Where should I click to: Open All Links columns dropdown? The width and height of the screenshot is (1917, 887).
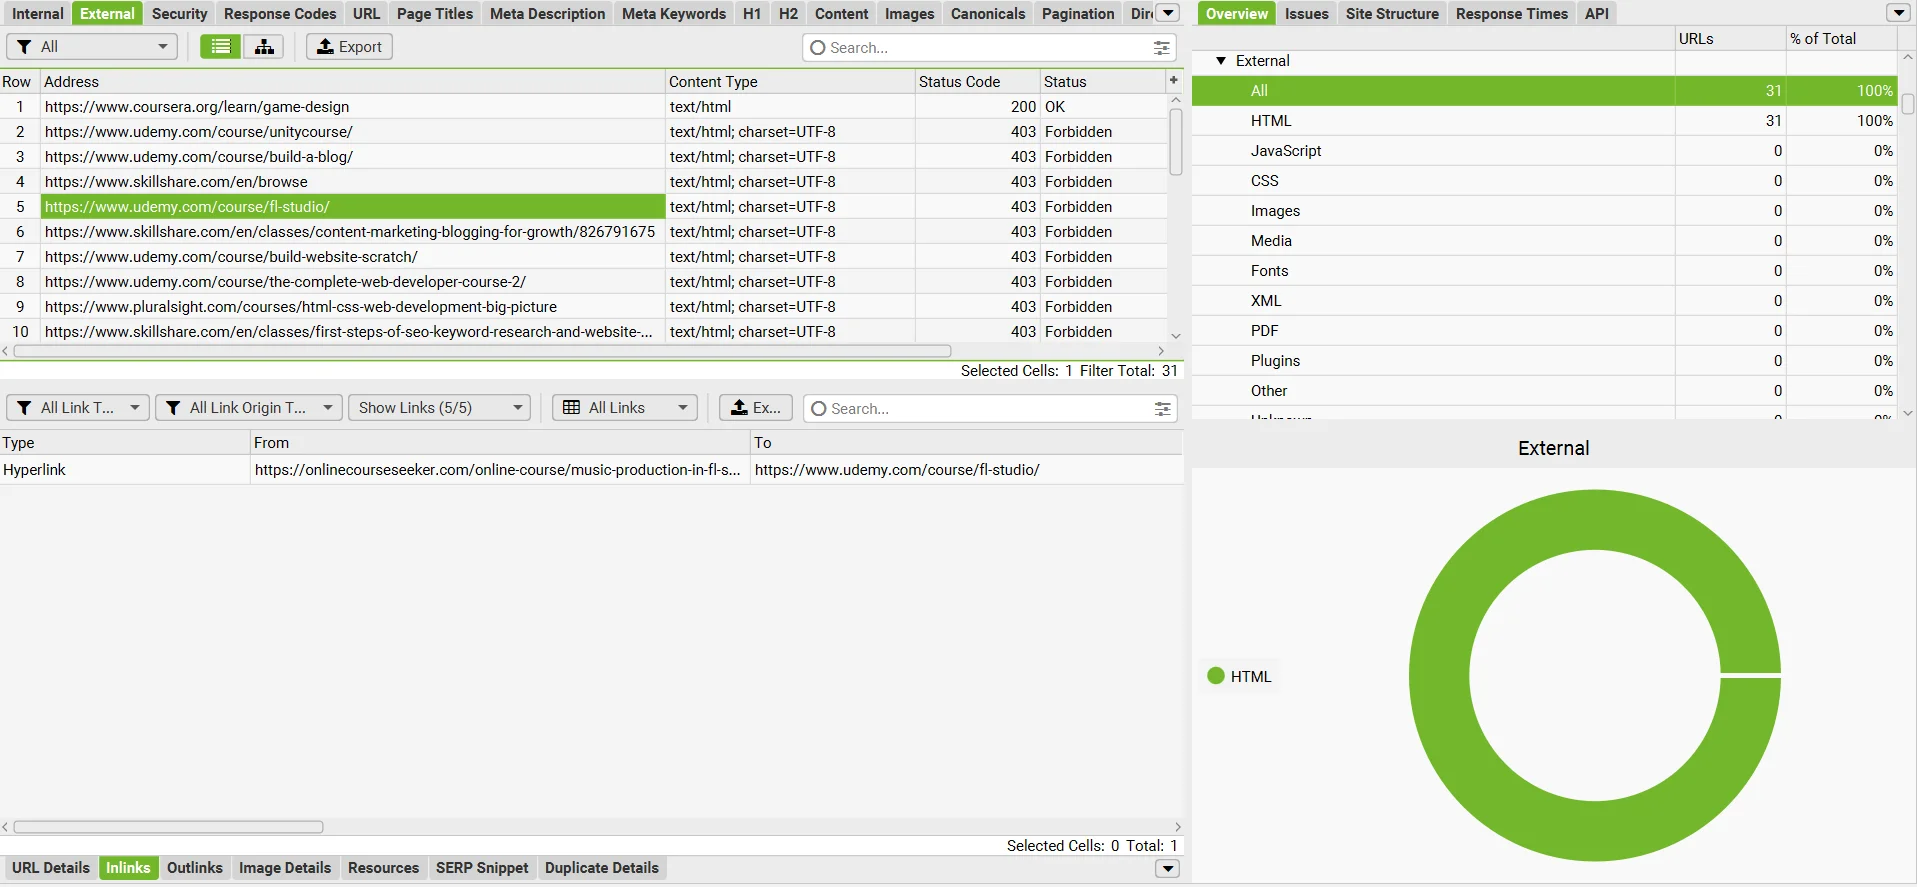click(x=625, y=408)
